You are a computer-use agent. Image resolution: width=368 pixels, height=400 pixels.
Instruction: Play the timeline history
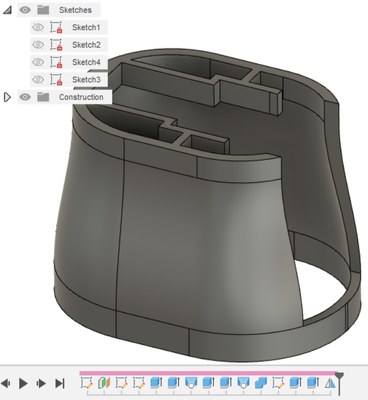pos(23,383)
